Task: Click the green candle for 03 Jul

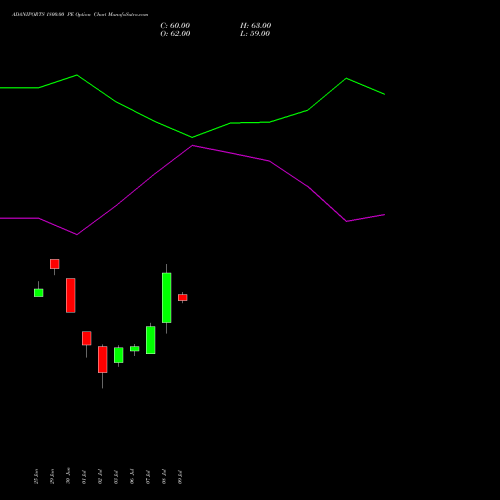Action: point(119,355)
